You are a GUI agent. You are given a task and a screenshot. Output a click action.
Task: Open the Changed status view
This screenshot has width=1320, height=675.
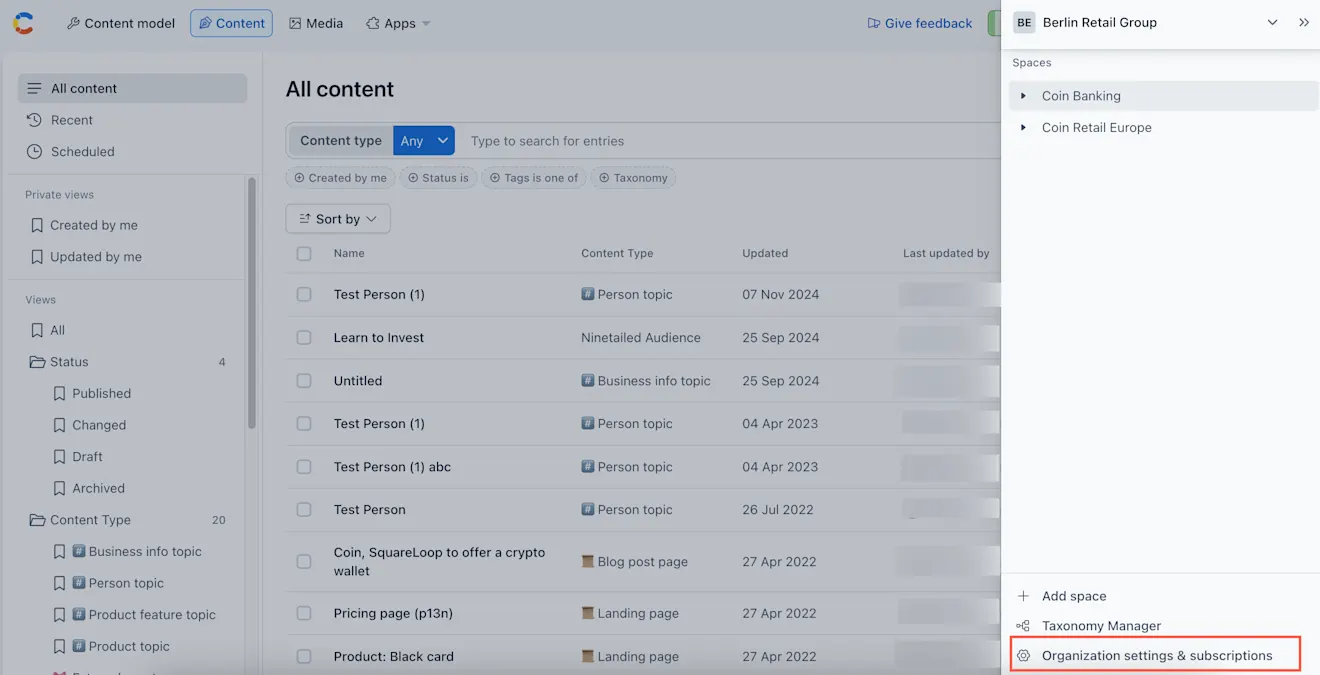99,425
